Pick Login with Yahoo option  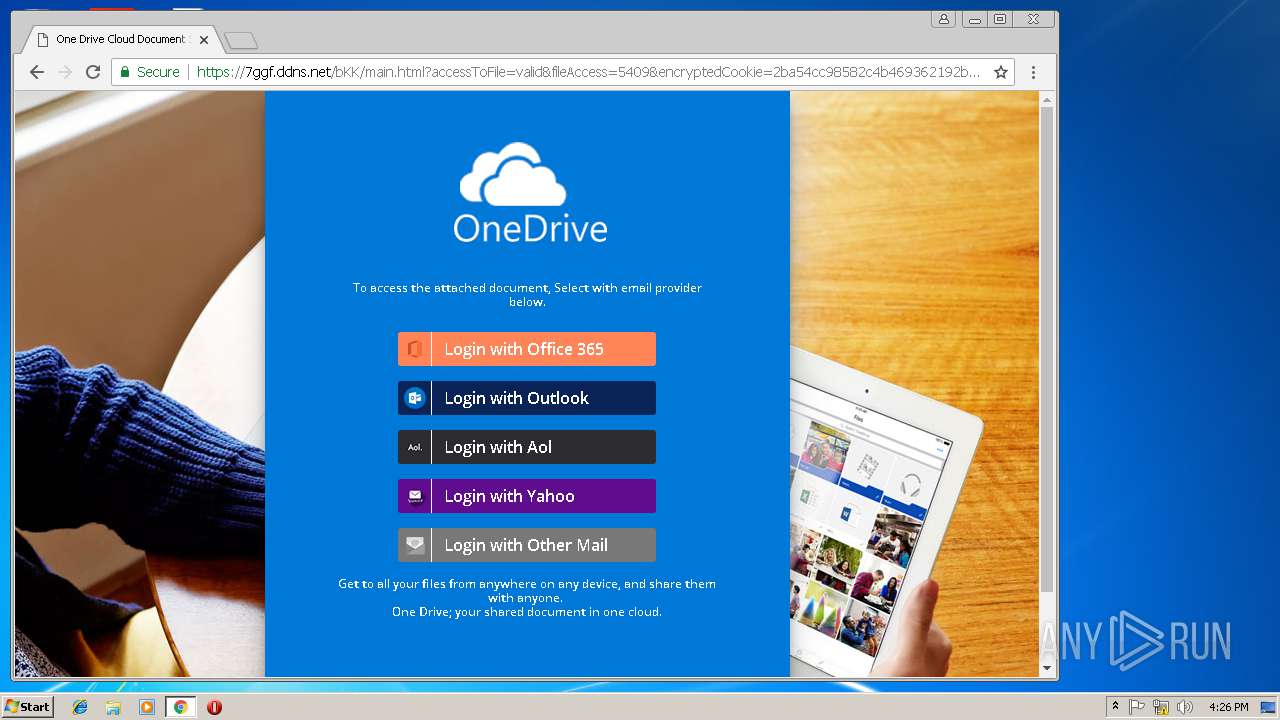point(527,496)
